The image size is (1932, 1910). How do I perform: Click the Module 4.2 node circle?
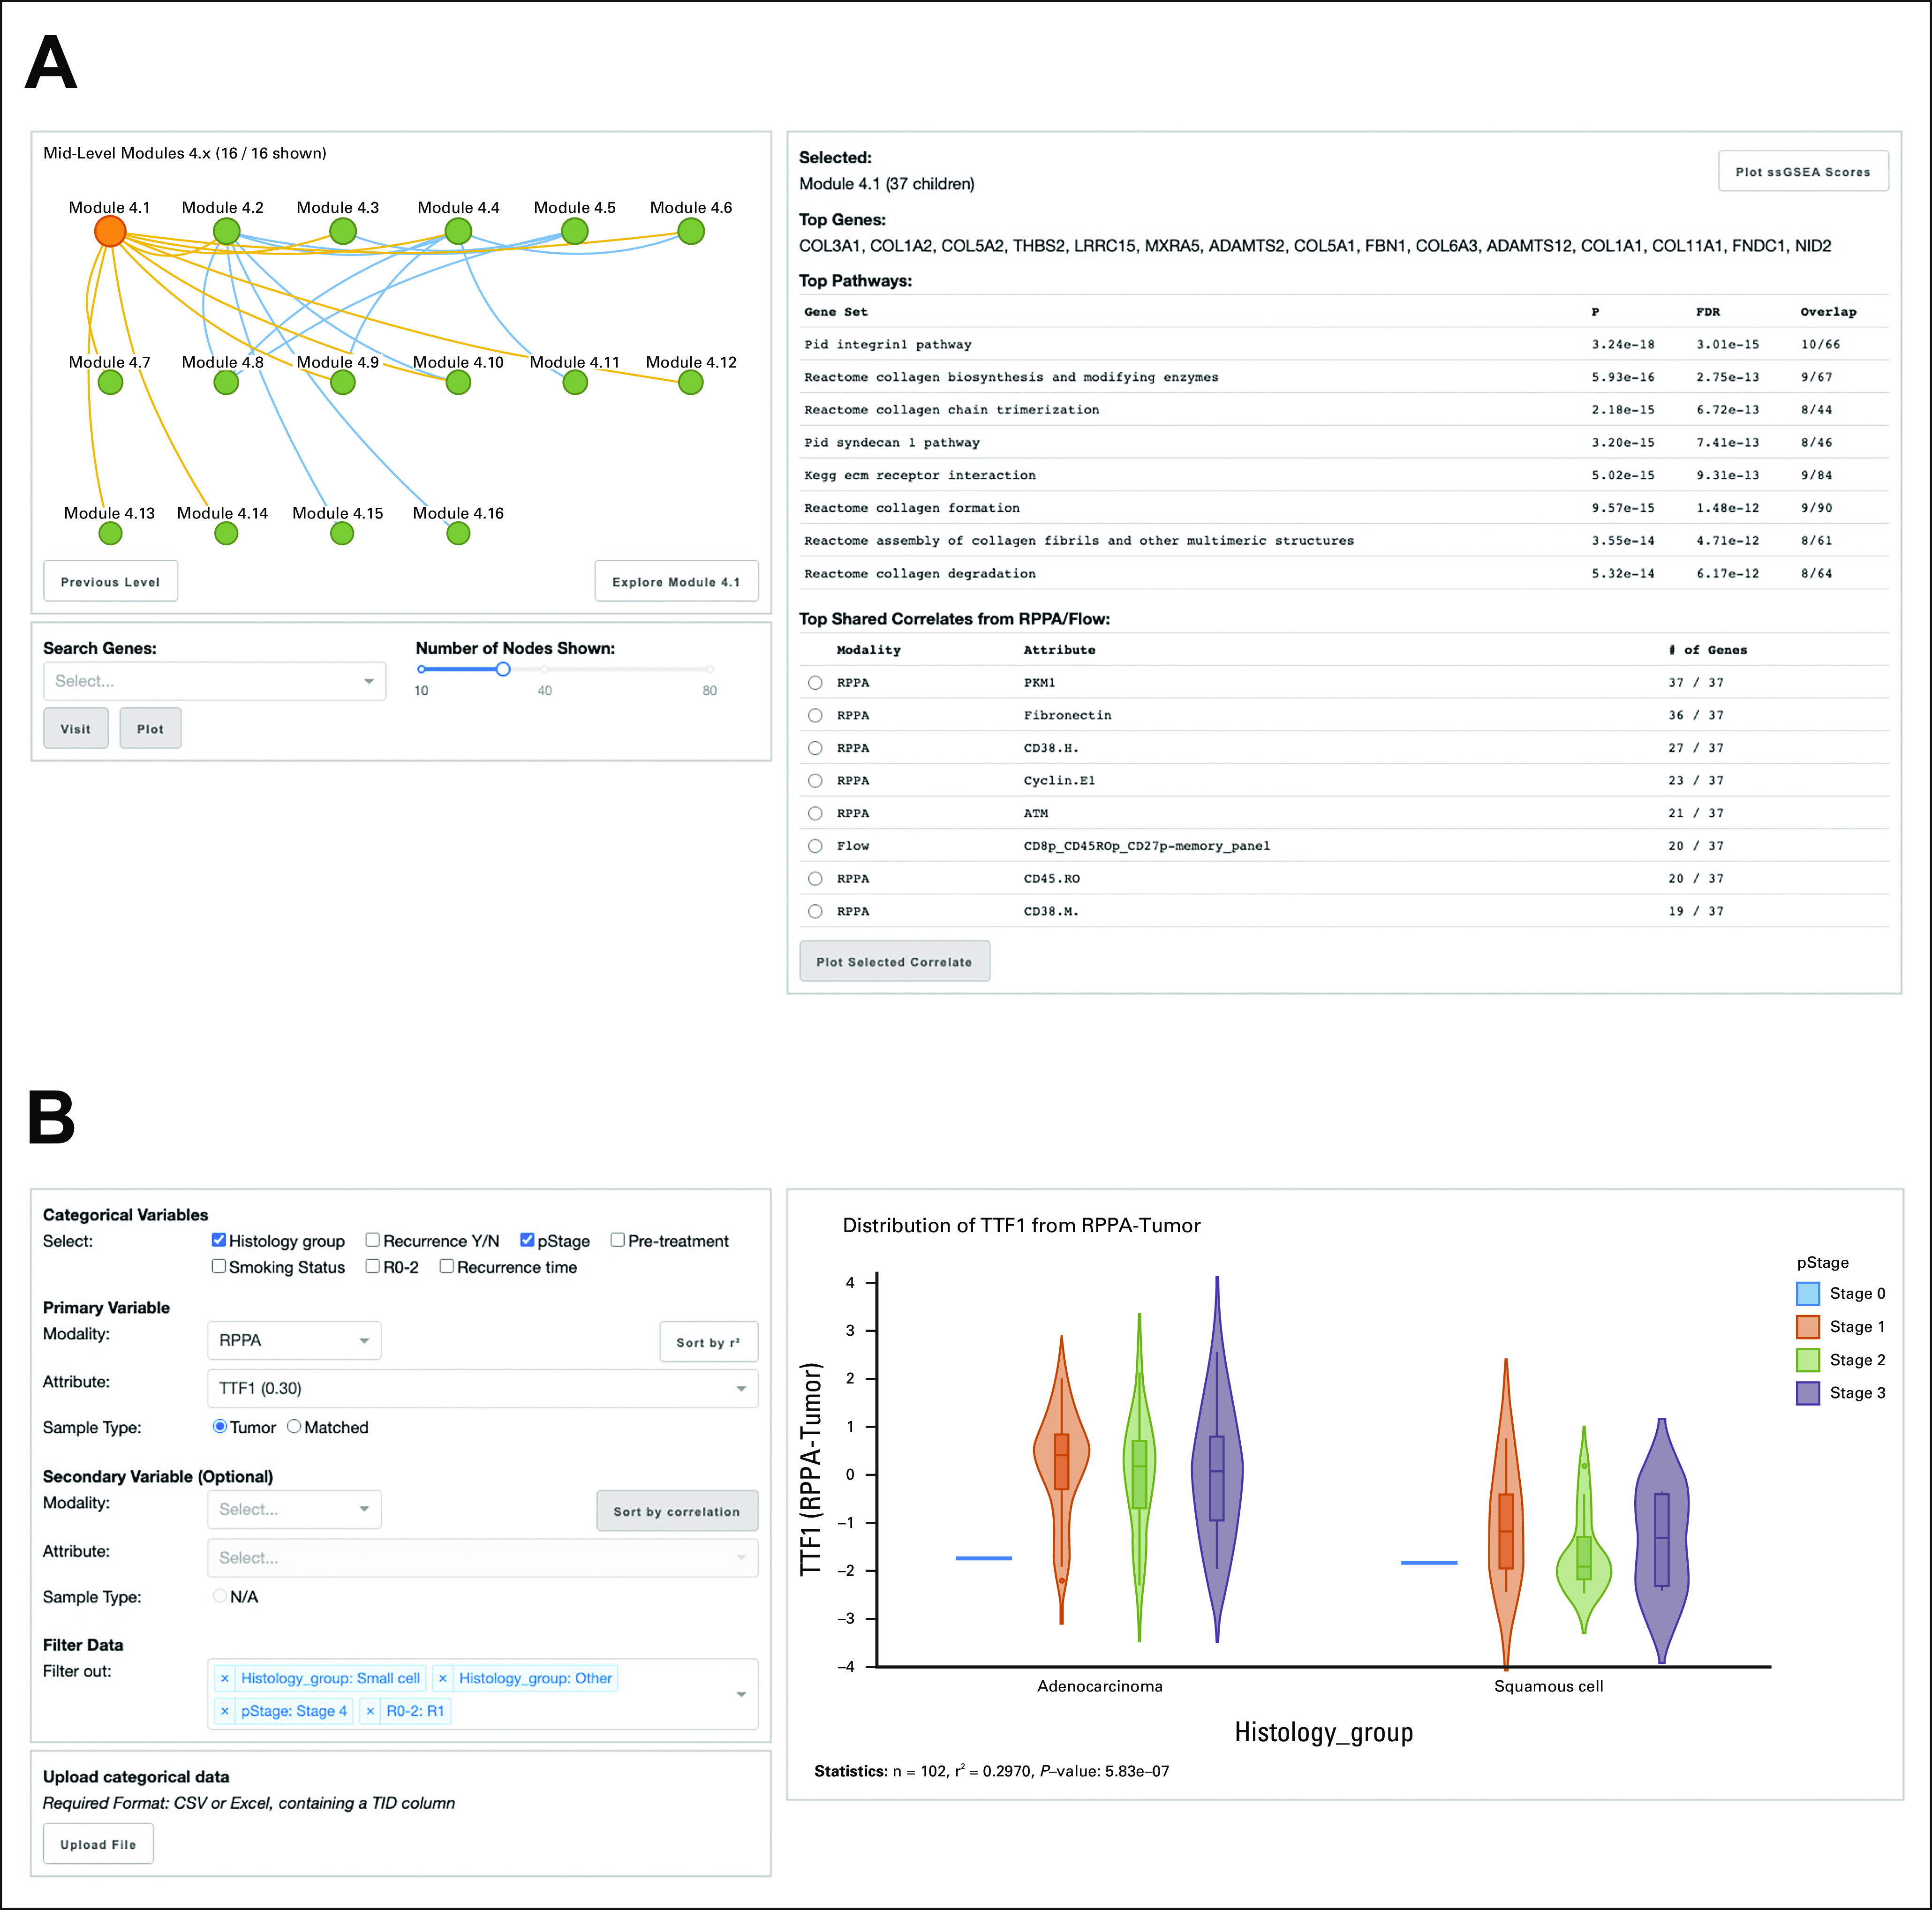(x=227, y=232)
